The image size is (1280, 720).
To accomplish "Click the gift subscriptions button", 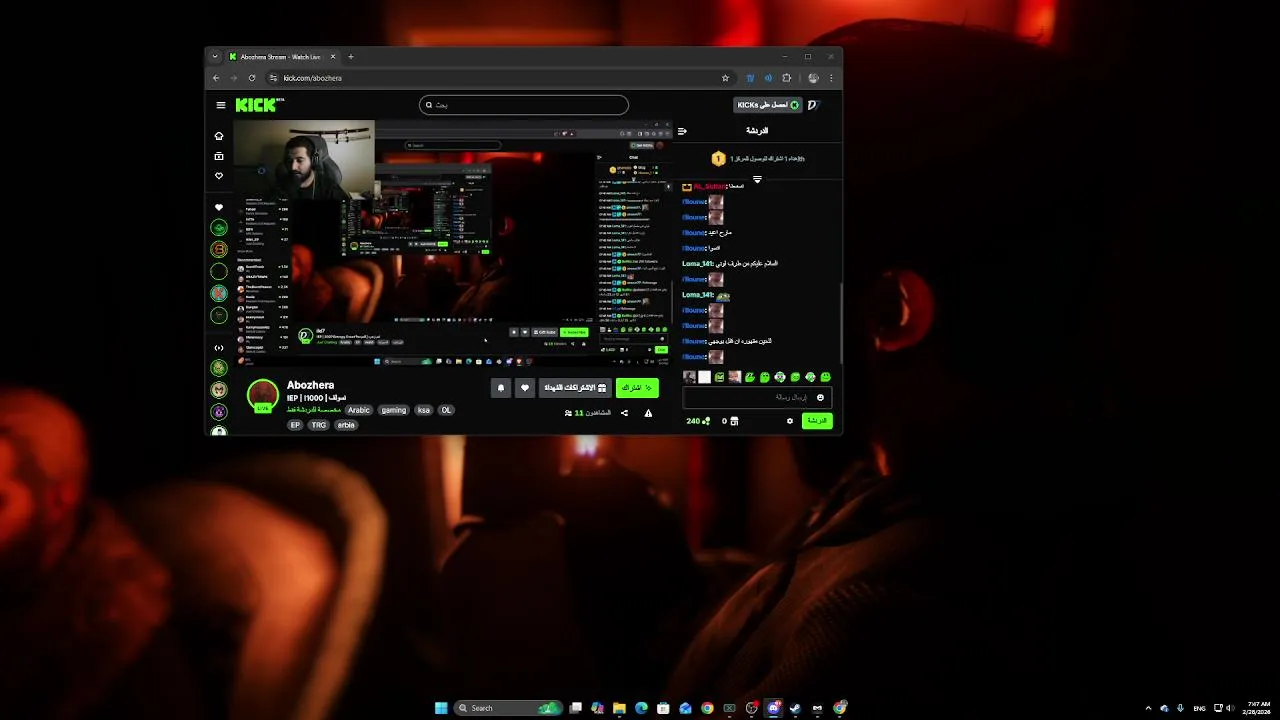I will pos(575,388).
